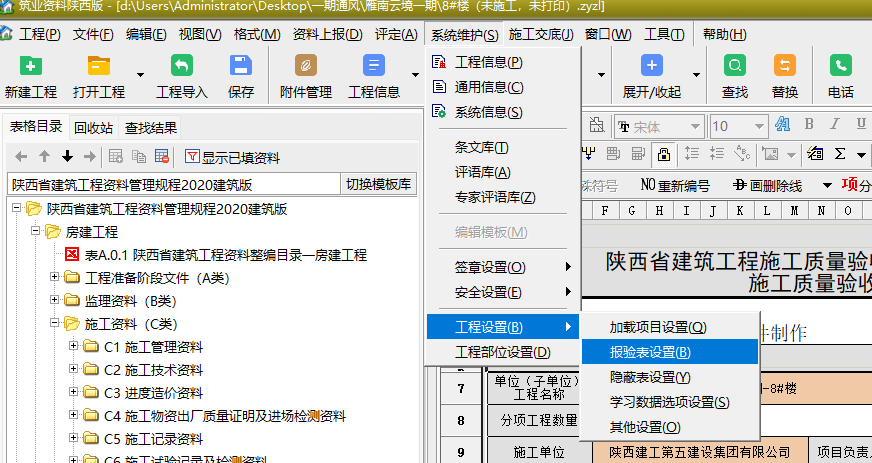This screenshot has height=463, width=872.
Task: Click the 查找 search icon
Action: point(735,67)
